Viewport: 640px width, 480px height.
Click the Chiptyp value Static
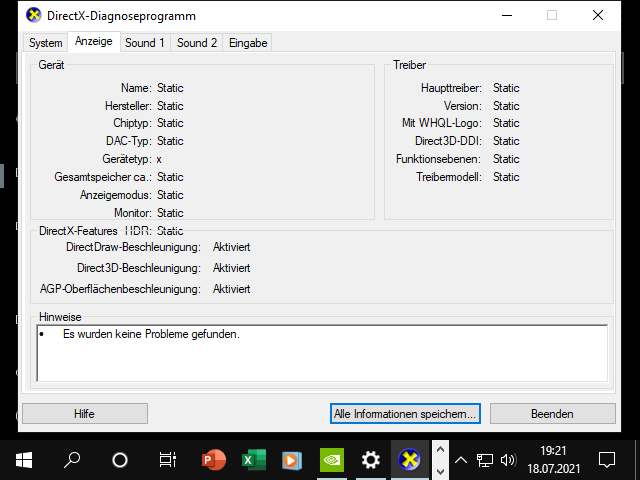[170, 123]
